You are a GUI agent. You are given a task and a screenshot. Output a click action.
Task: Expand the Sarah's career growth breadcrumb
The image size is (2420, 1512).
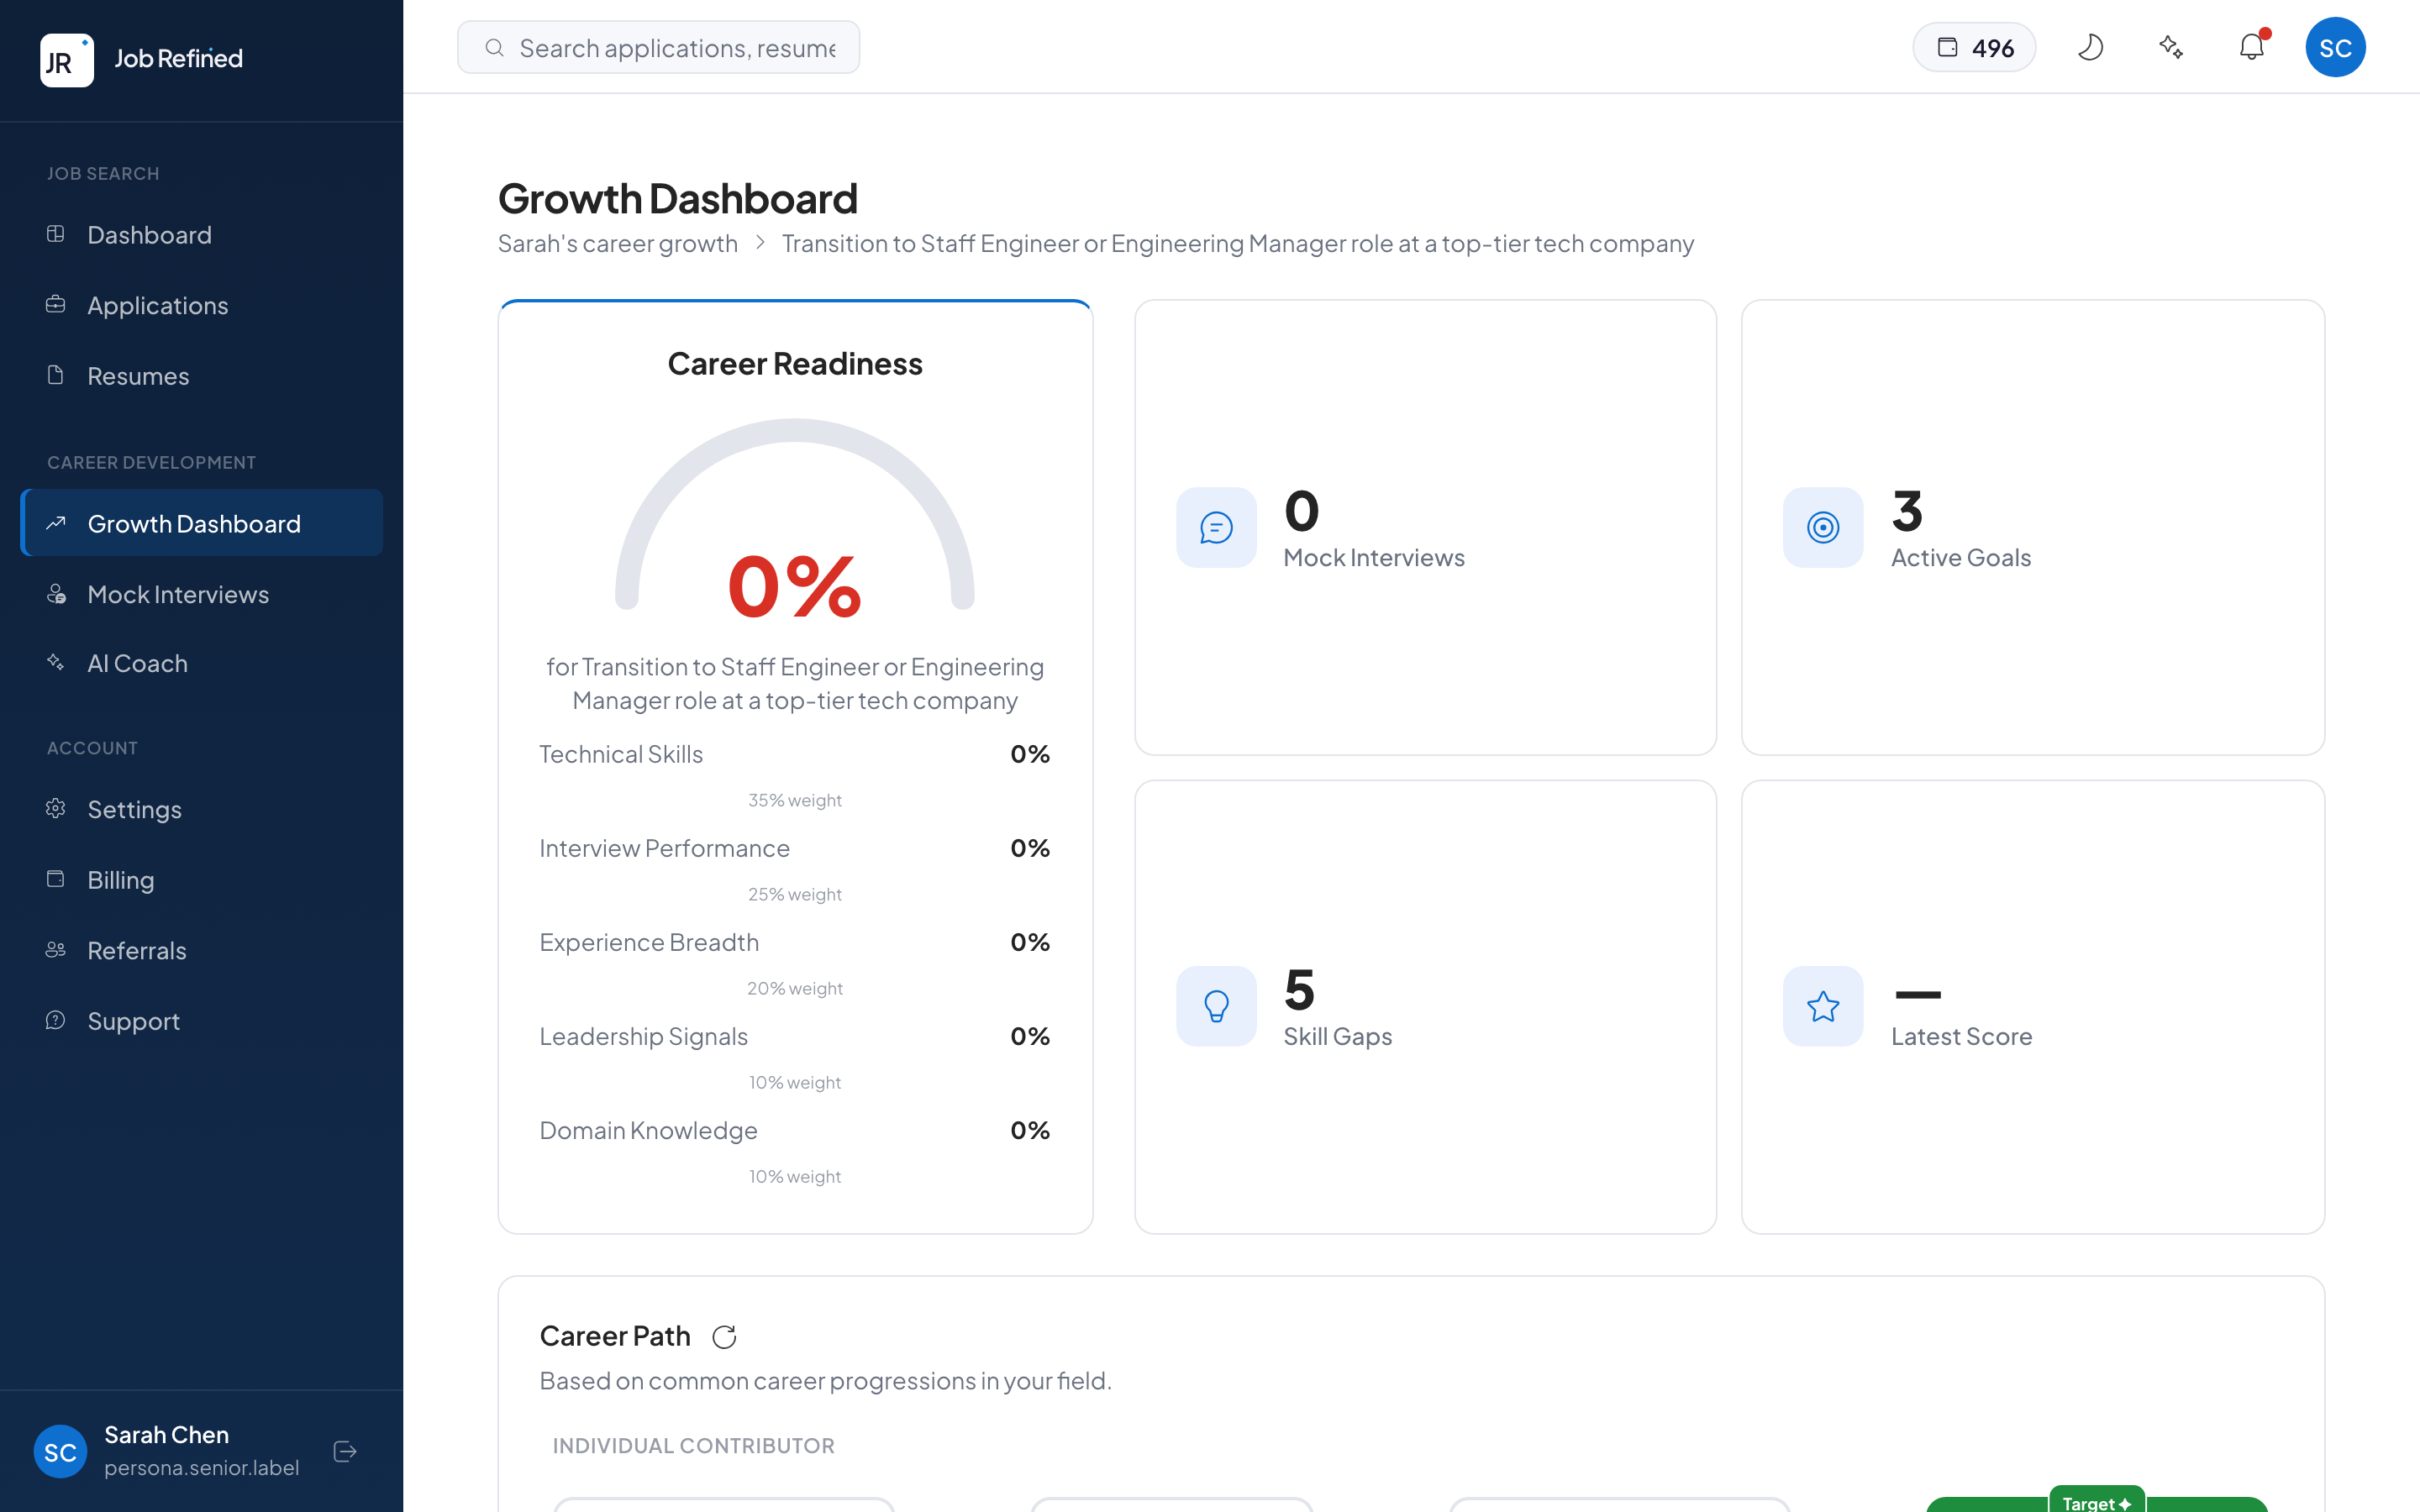[617, 243]
